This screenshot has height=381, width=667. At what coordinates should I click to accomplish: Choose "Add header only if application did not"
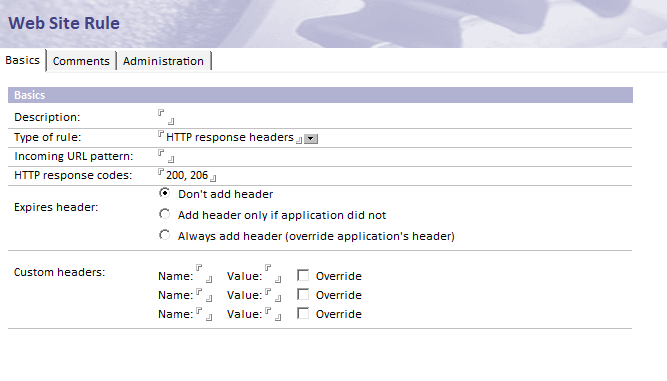(165, 214)
